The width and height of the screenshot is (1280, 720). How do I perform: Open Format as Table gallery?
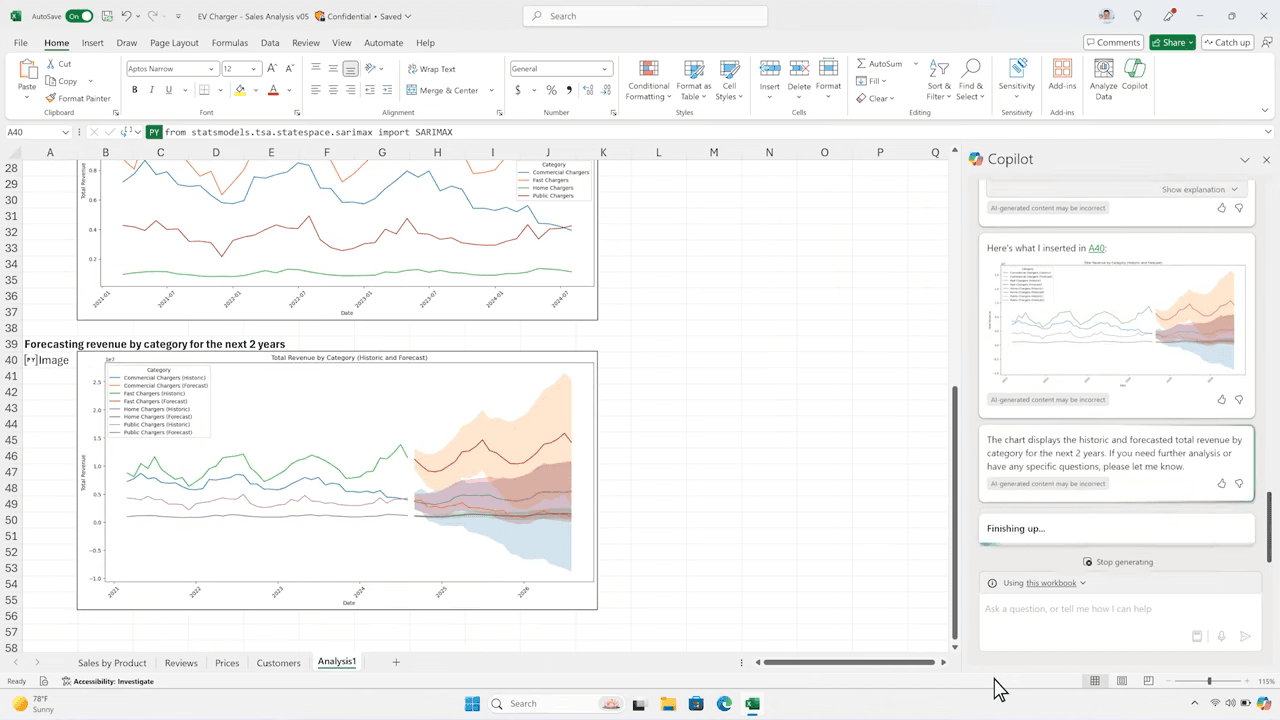click(694, 79)
